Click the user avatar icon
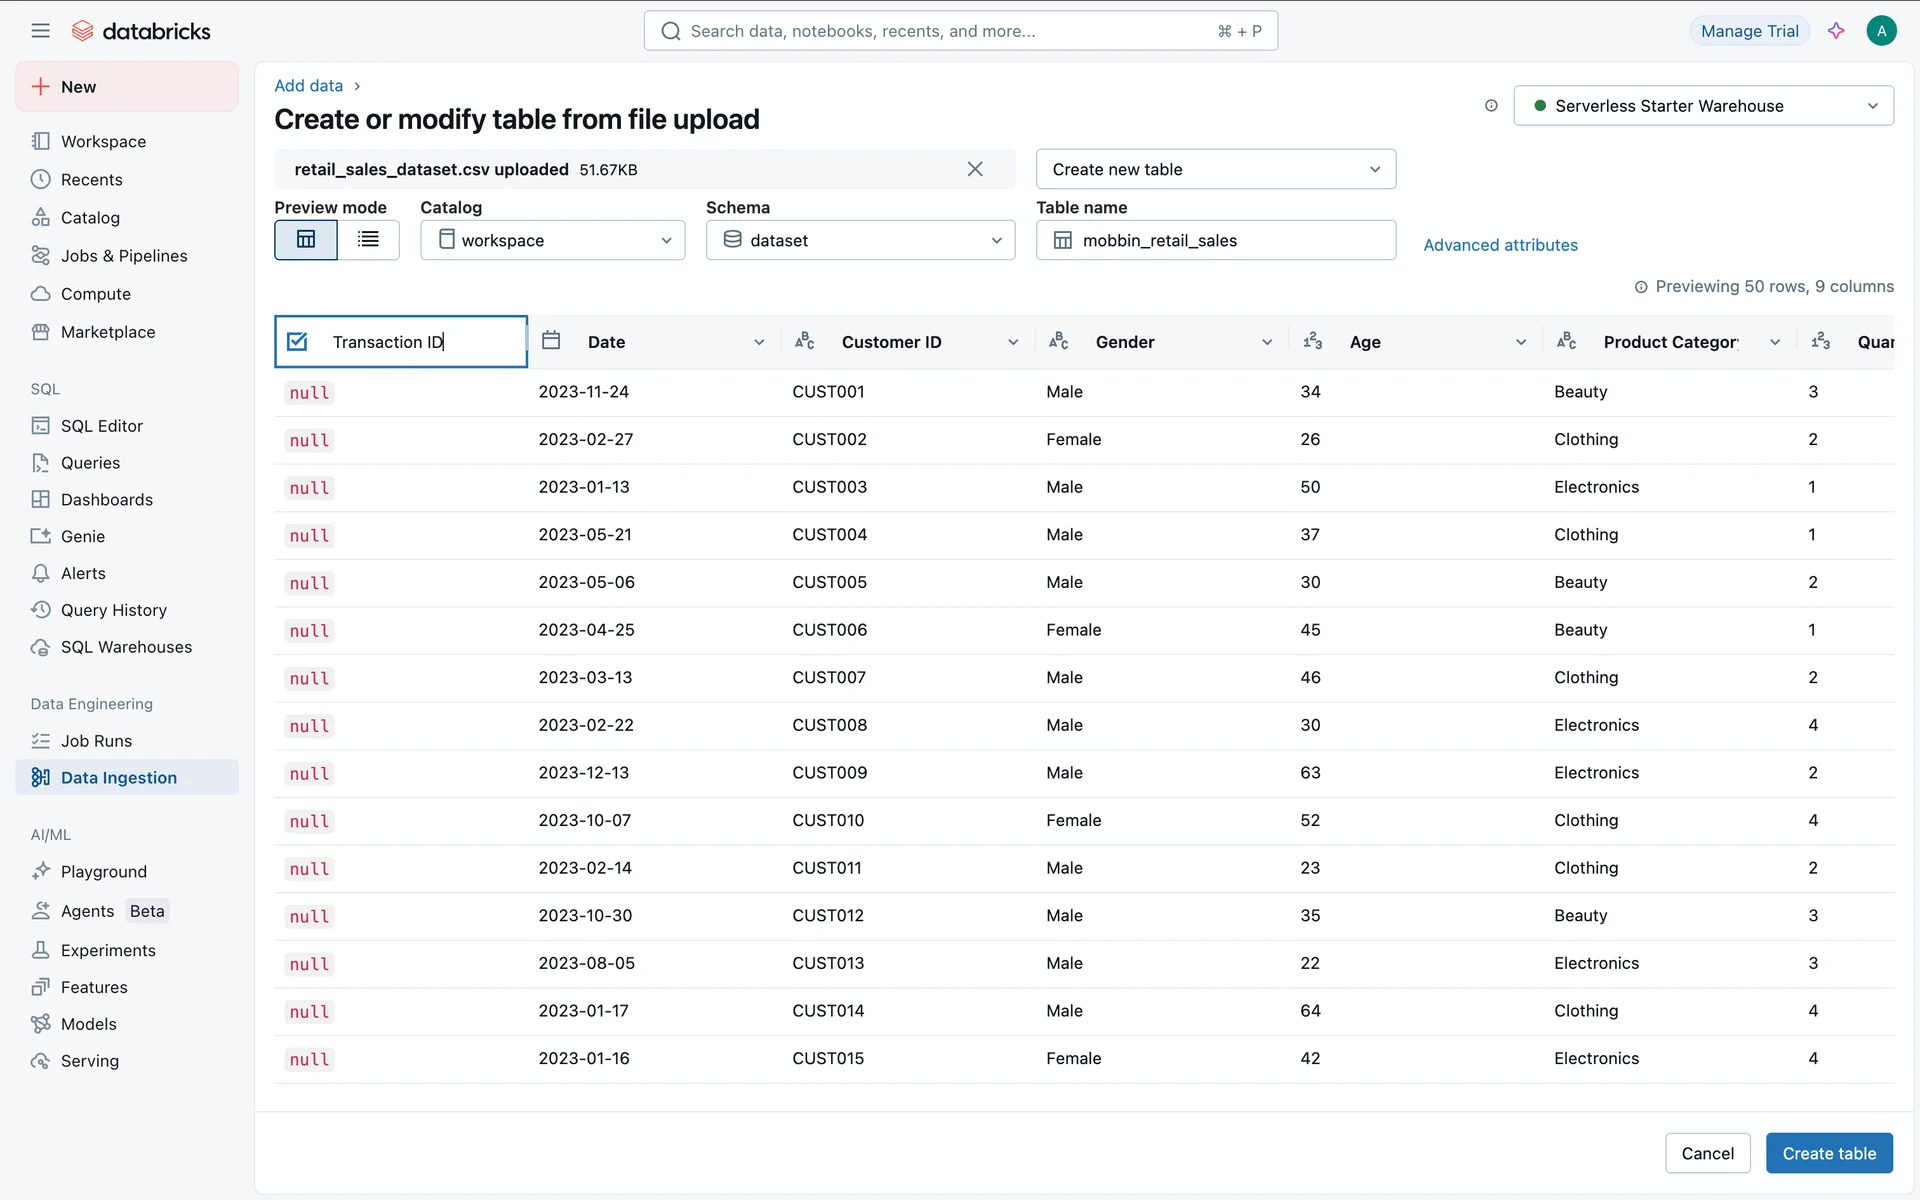The width and height of the screenshot is (1920, 1200). [x=1881, y=31]
